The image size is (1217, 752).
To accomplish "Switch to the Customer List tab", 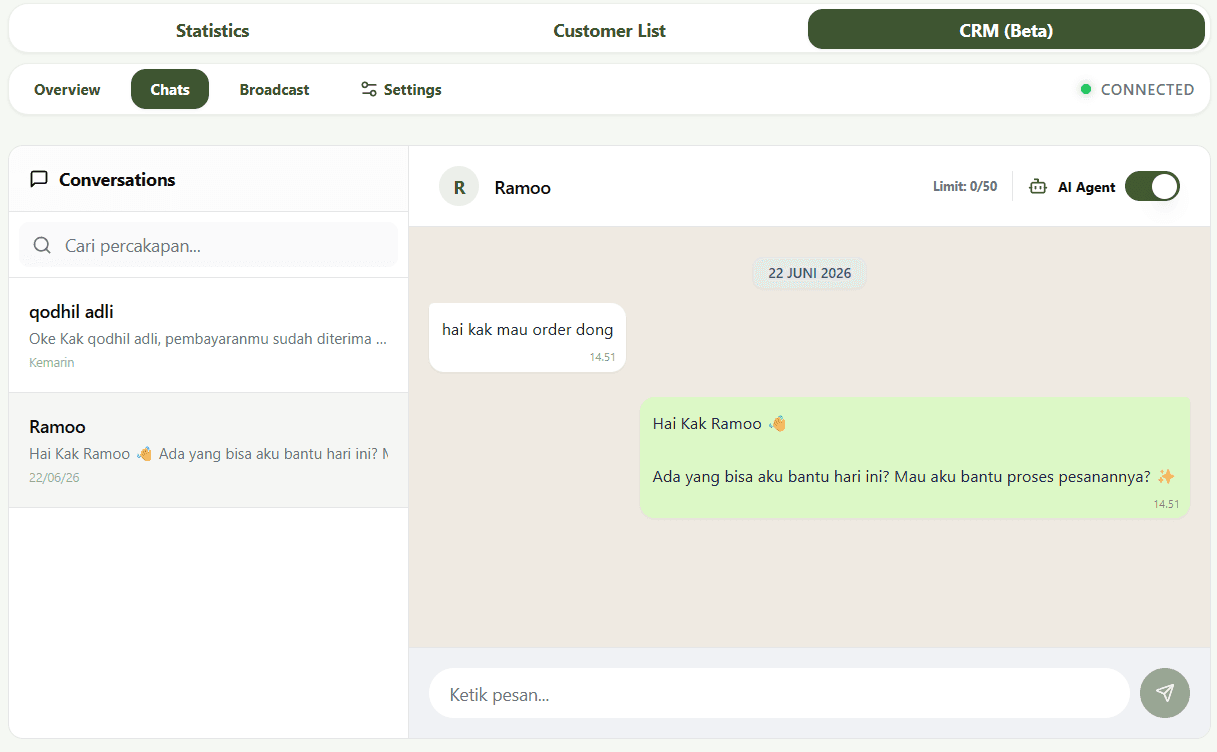I will point(609,30).
